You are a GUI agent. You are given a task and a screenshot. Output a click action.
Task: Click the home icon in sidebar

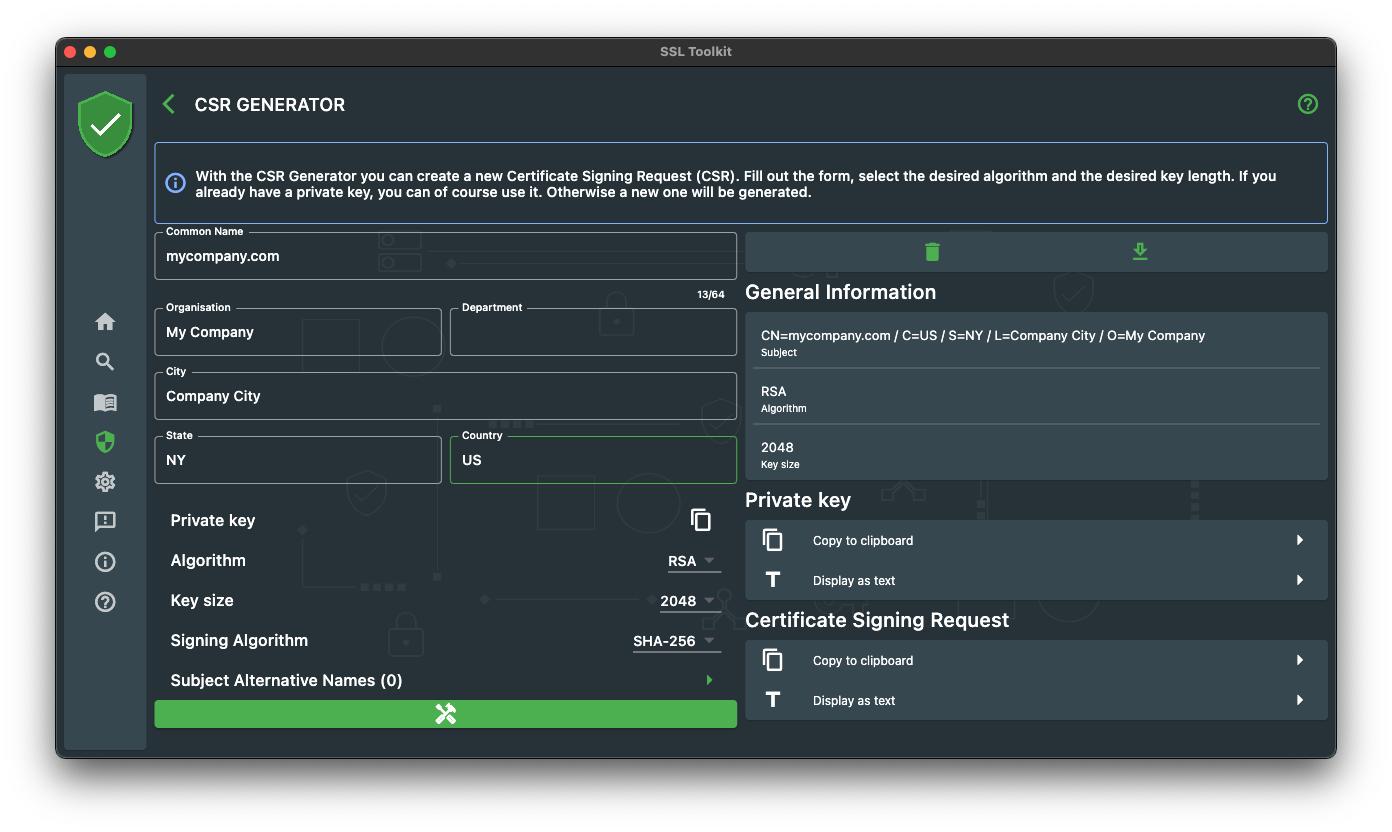(x=105, y=322)
